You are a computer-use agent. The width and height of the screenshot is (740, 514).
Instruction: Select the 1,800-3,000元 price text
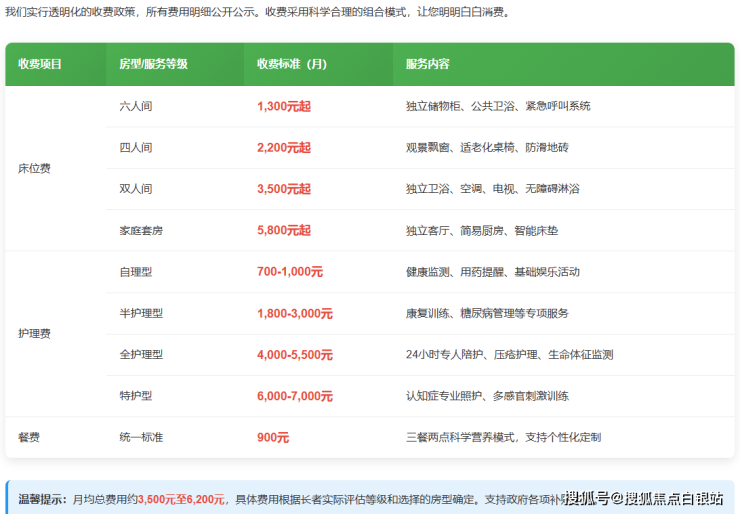[x=294, y=313]
